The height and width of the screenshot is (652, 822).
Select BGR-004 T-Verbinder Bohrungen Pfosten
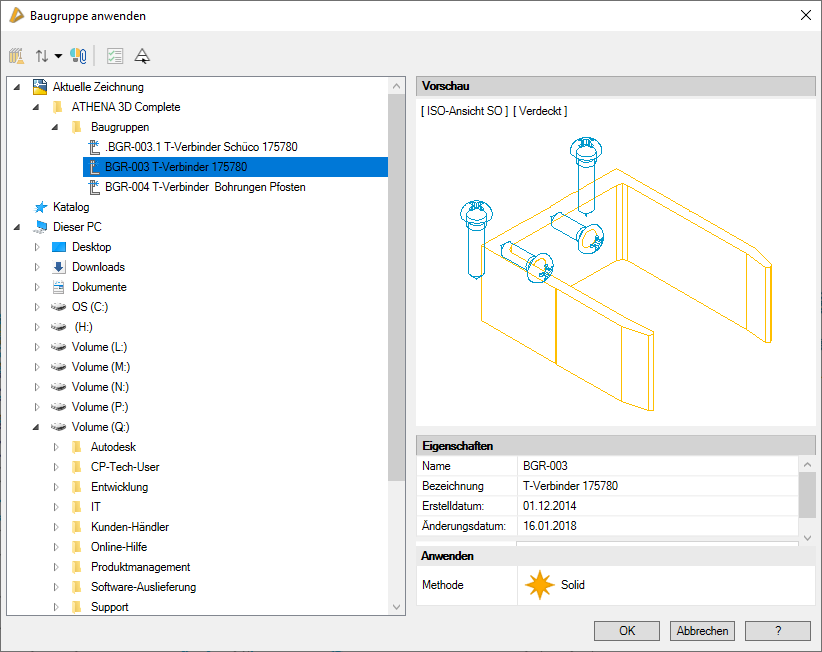[x=204, y=187]
